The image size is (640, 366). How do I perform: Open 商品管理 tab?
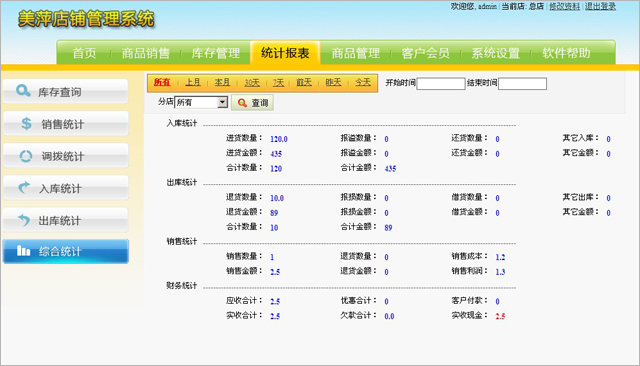(356, 53)
